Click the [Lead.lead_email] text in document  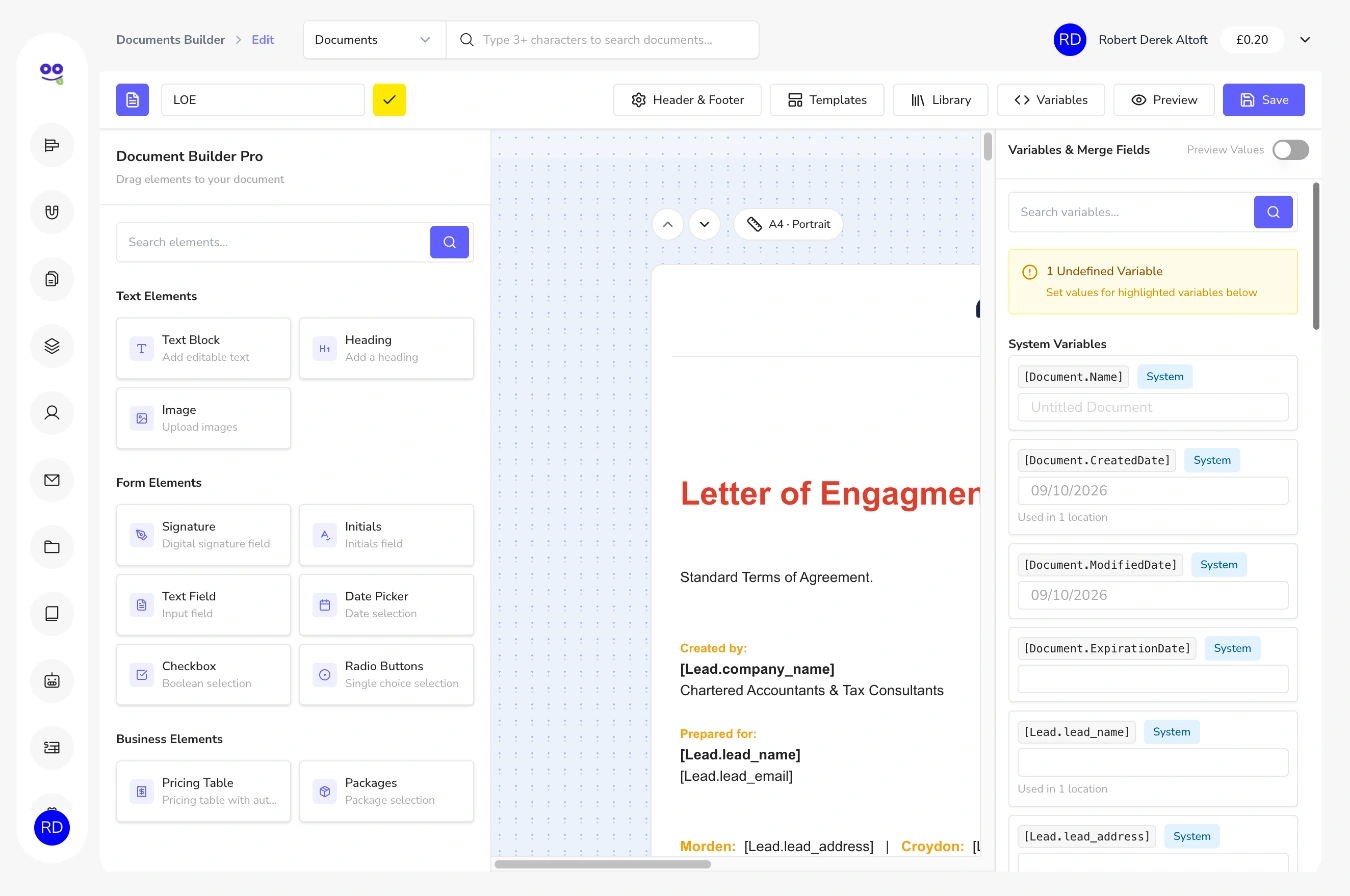pos(736,776)
